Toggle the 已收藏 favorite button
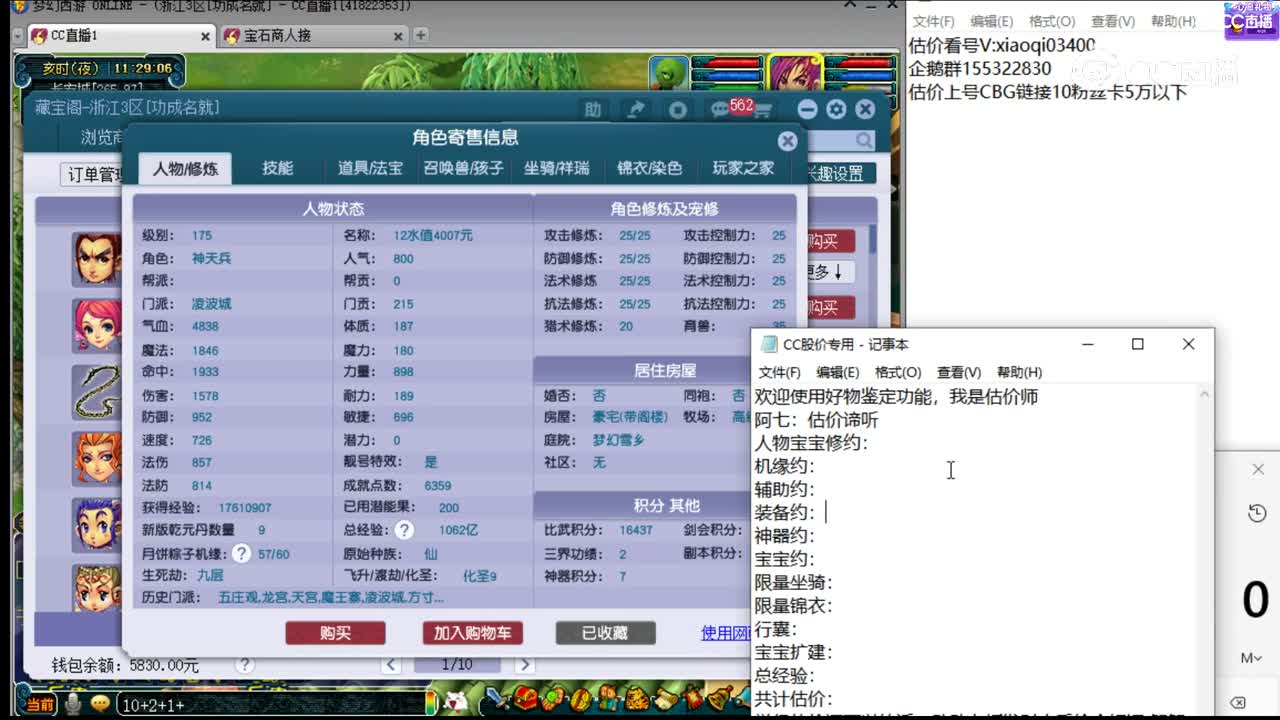1280x720 pixels. (x=606, y=633)
